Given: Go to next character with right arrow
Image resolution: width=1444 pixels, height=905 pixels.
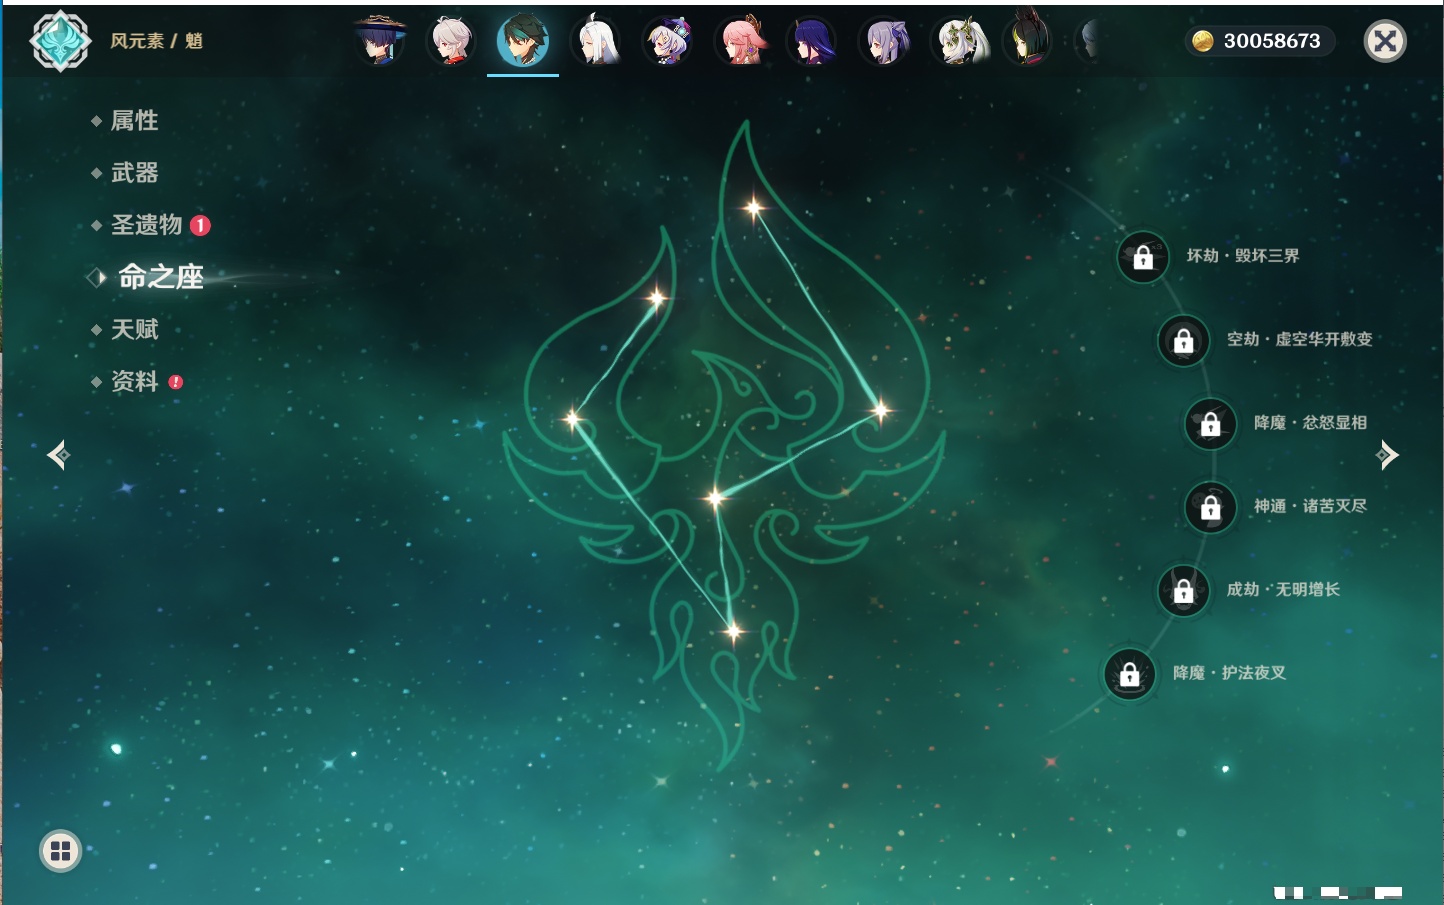Looking at the screenshot, I should click(x=1387, y=455).
